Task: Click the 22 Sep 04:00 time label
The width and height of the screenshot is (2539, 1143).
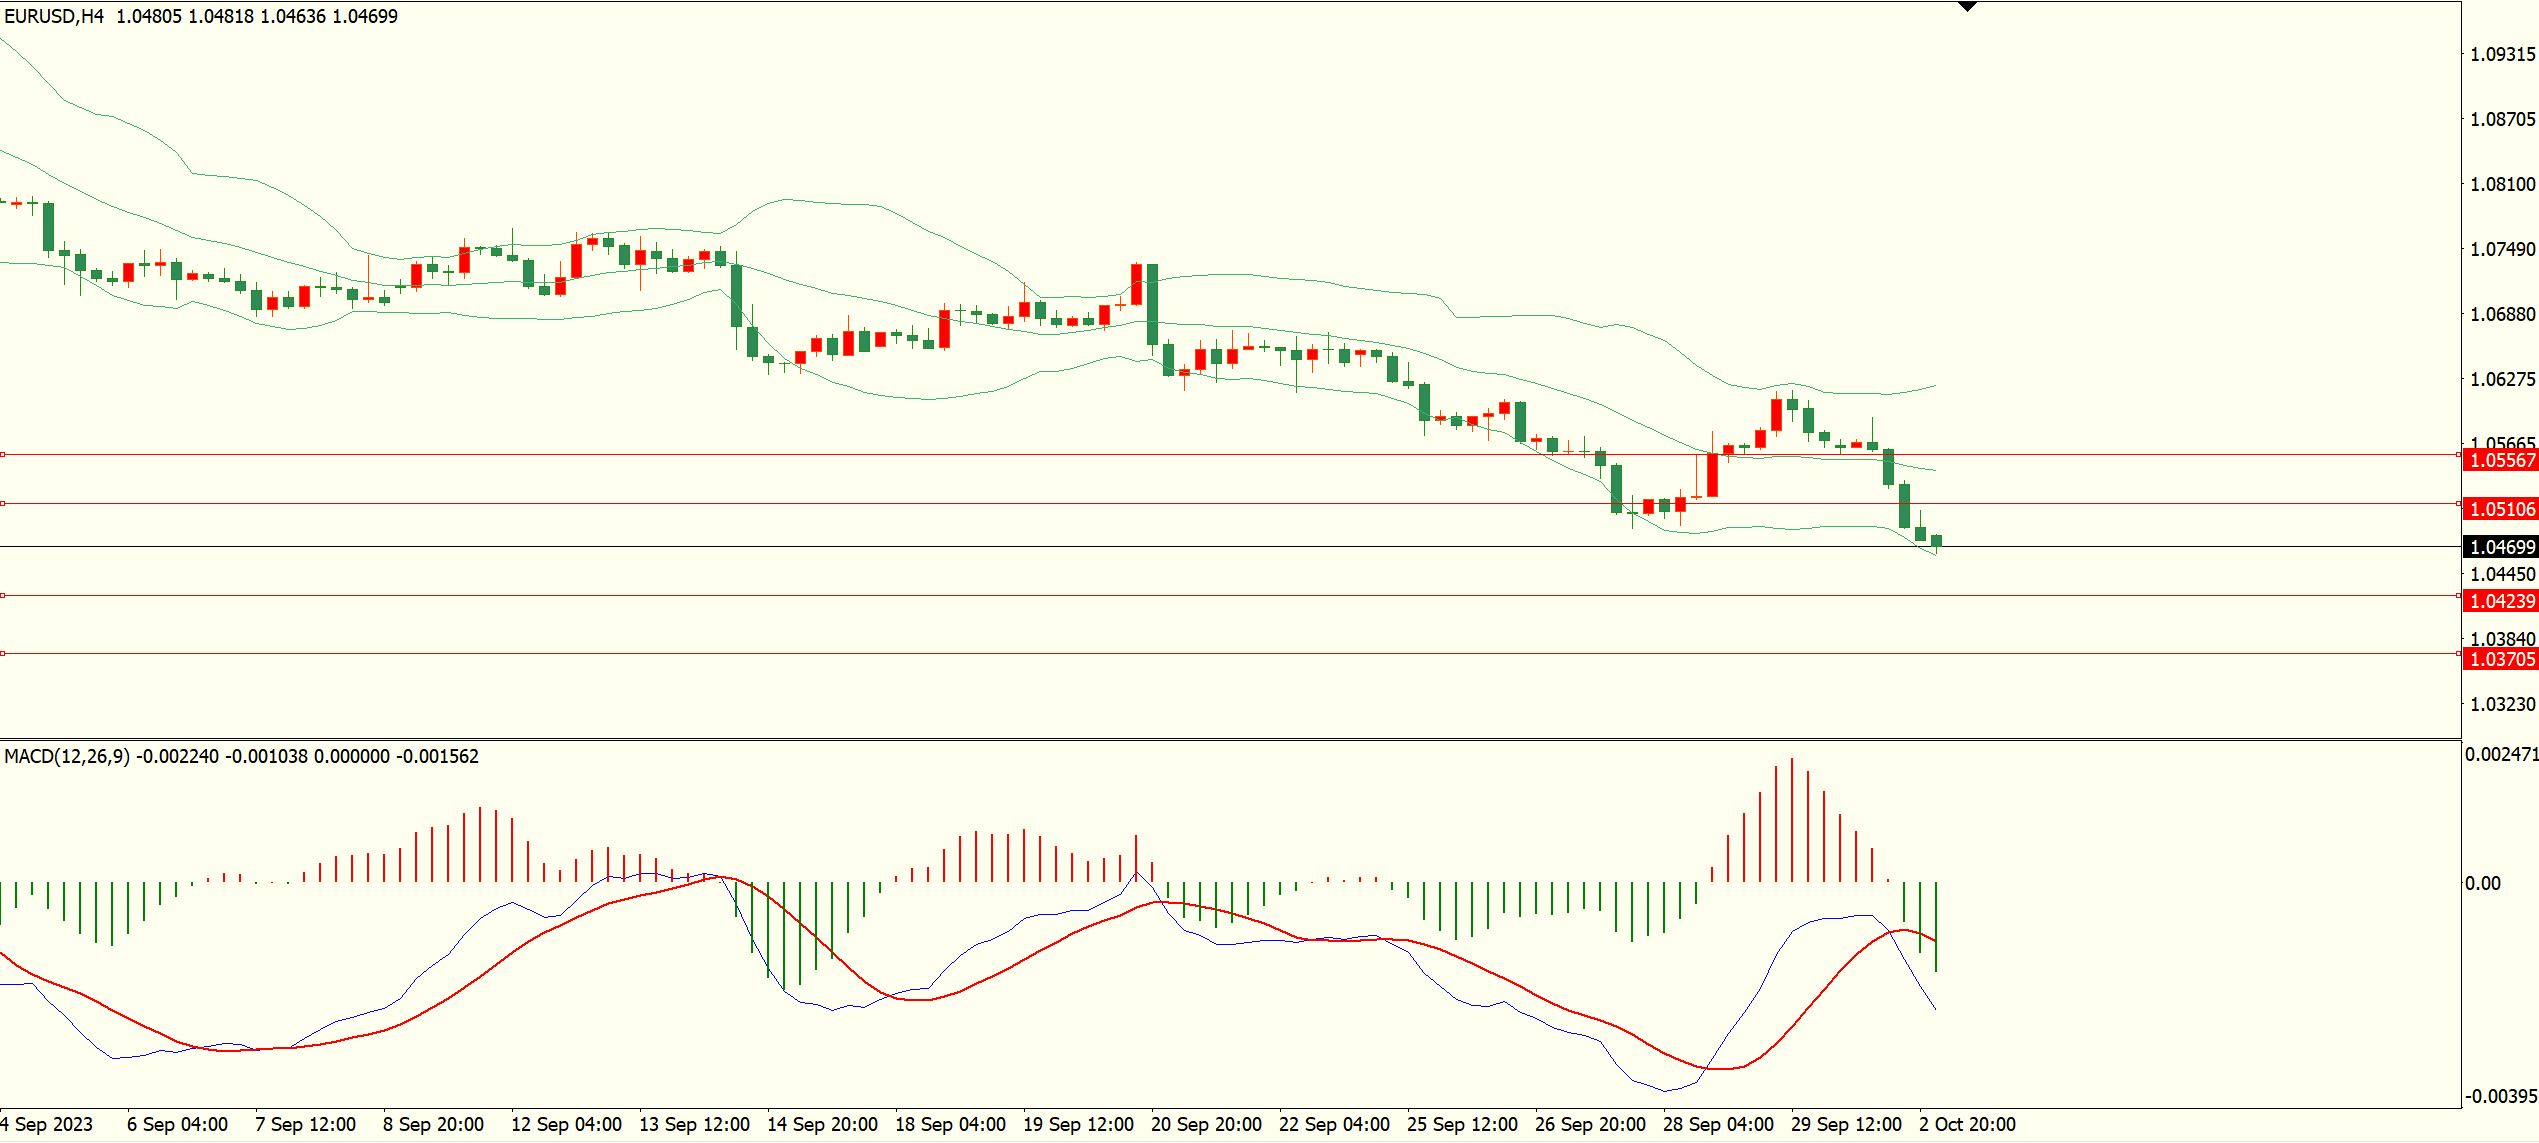Action: click(x=1334, y=1124)
